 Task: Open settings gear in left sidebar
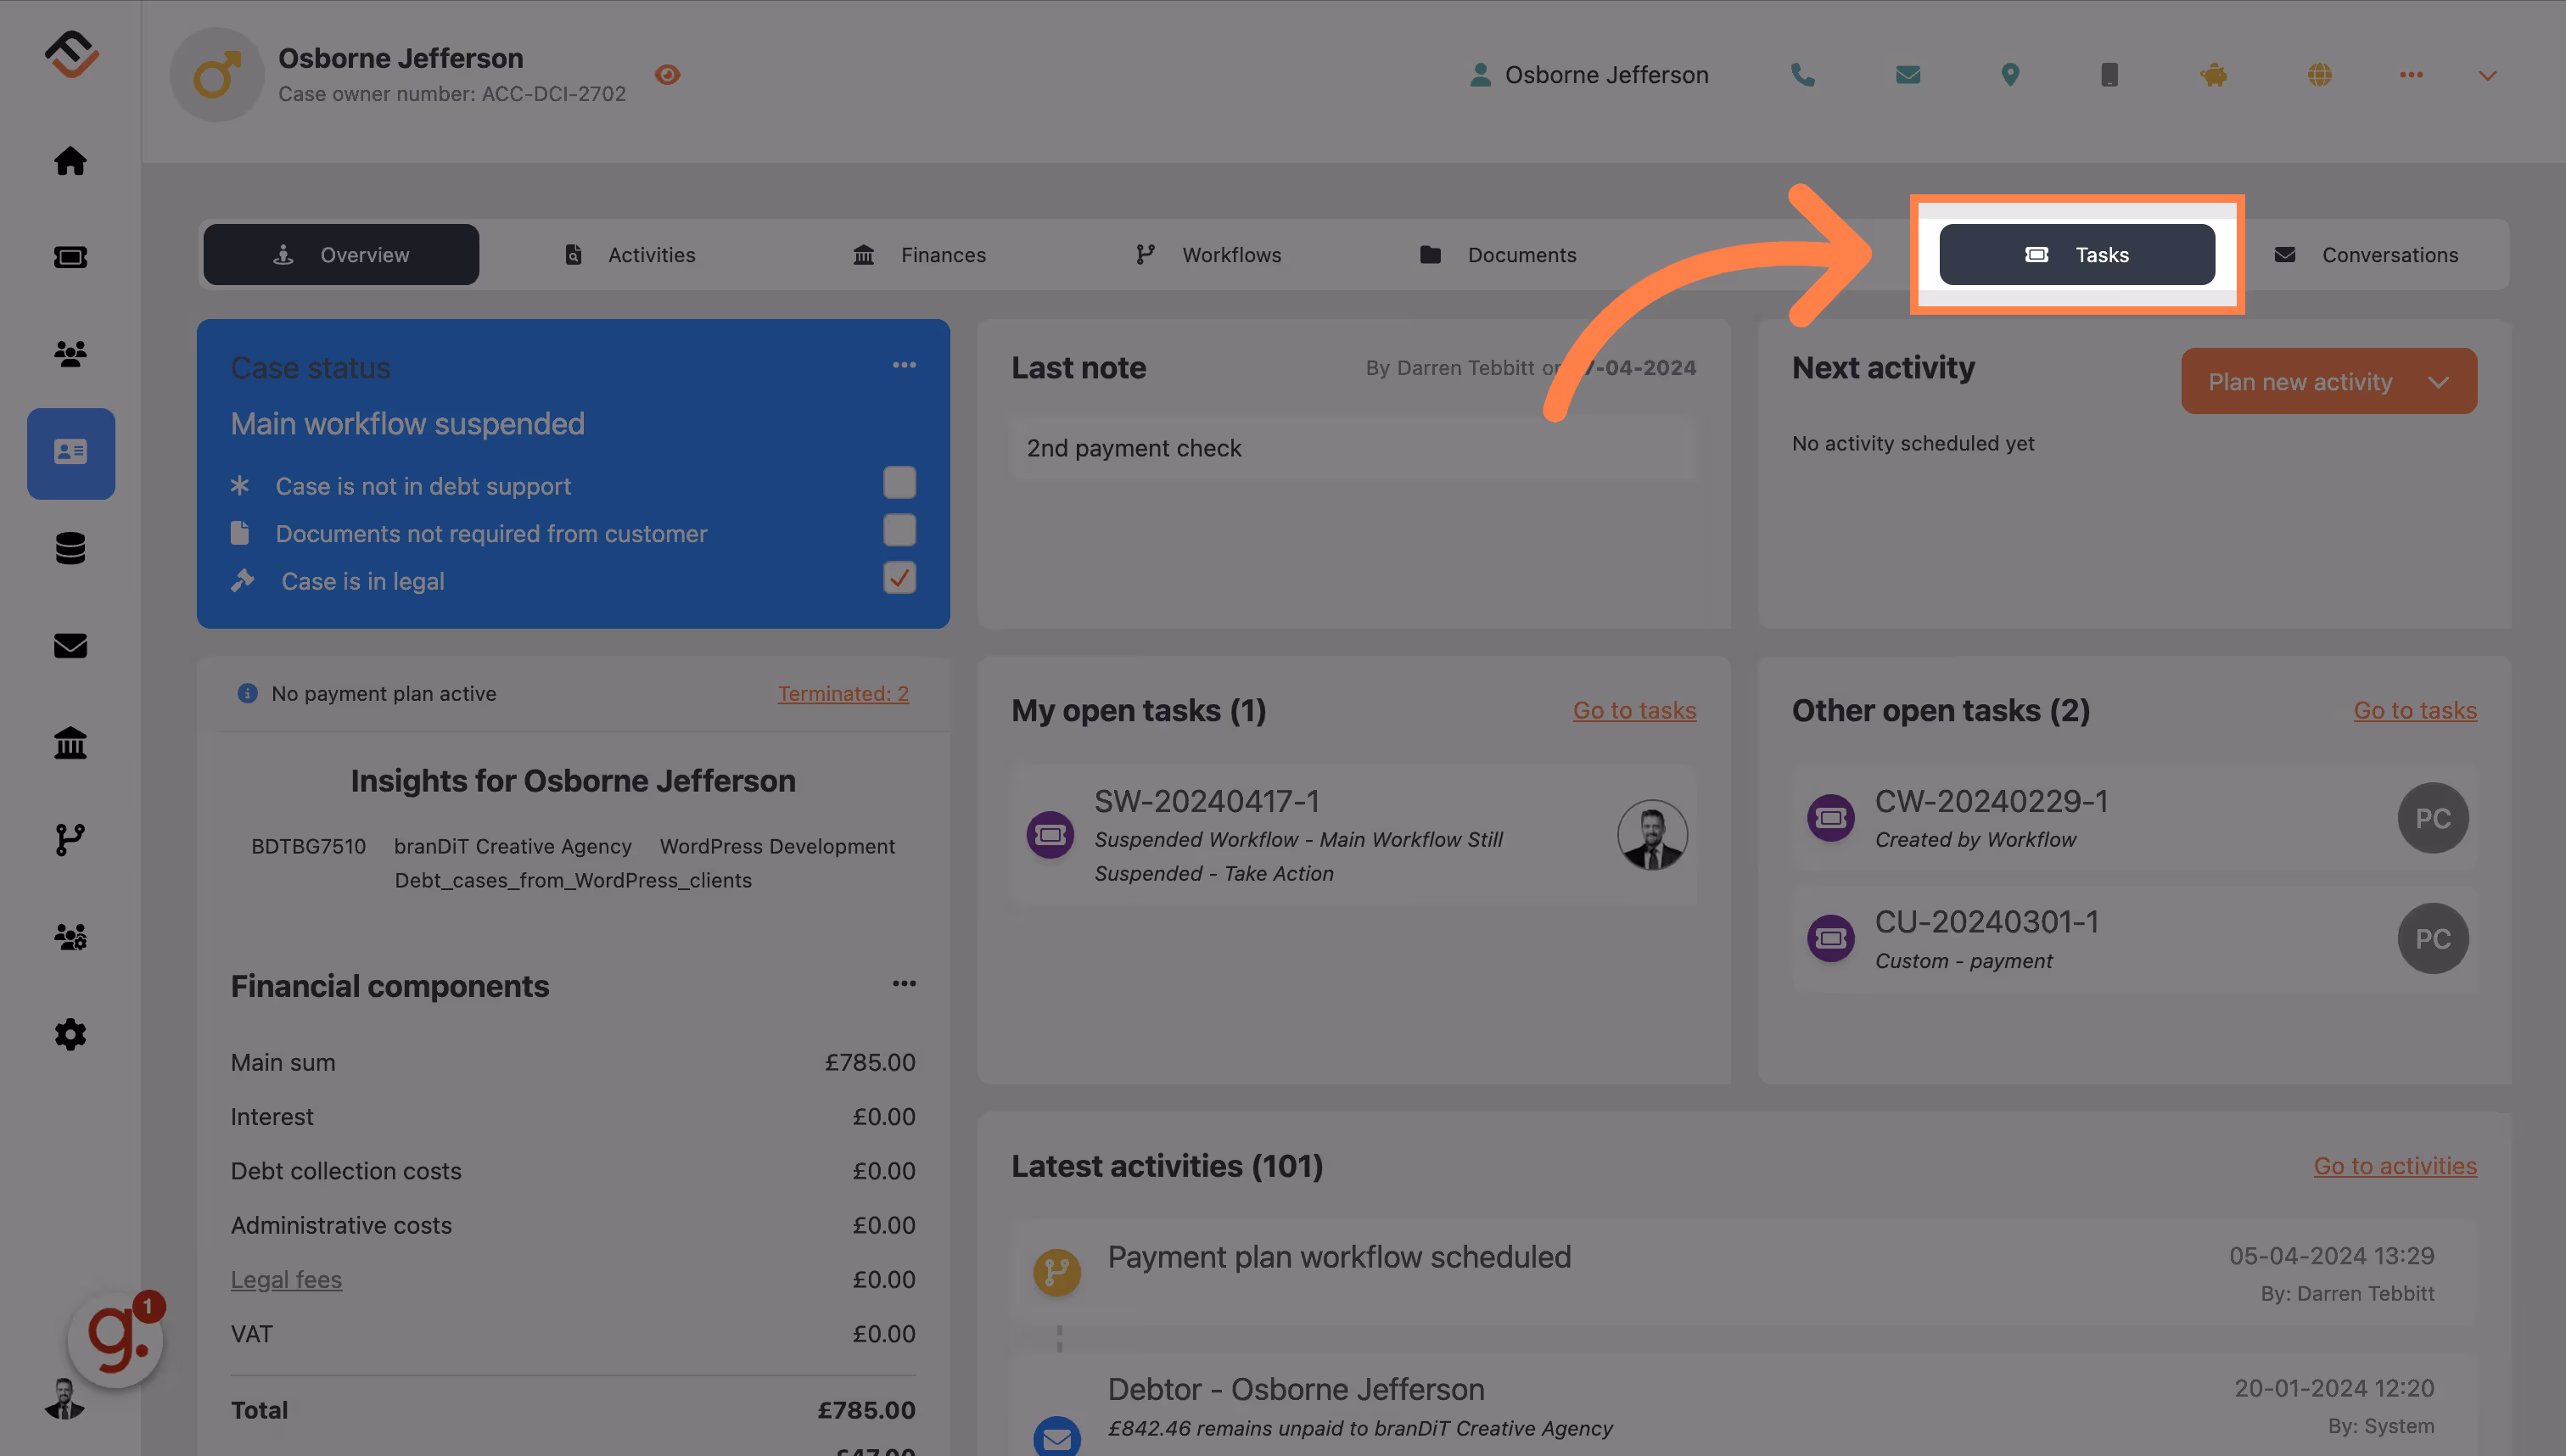70,1034
